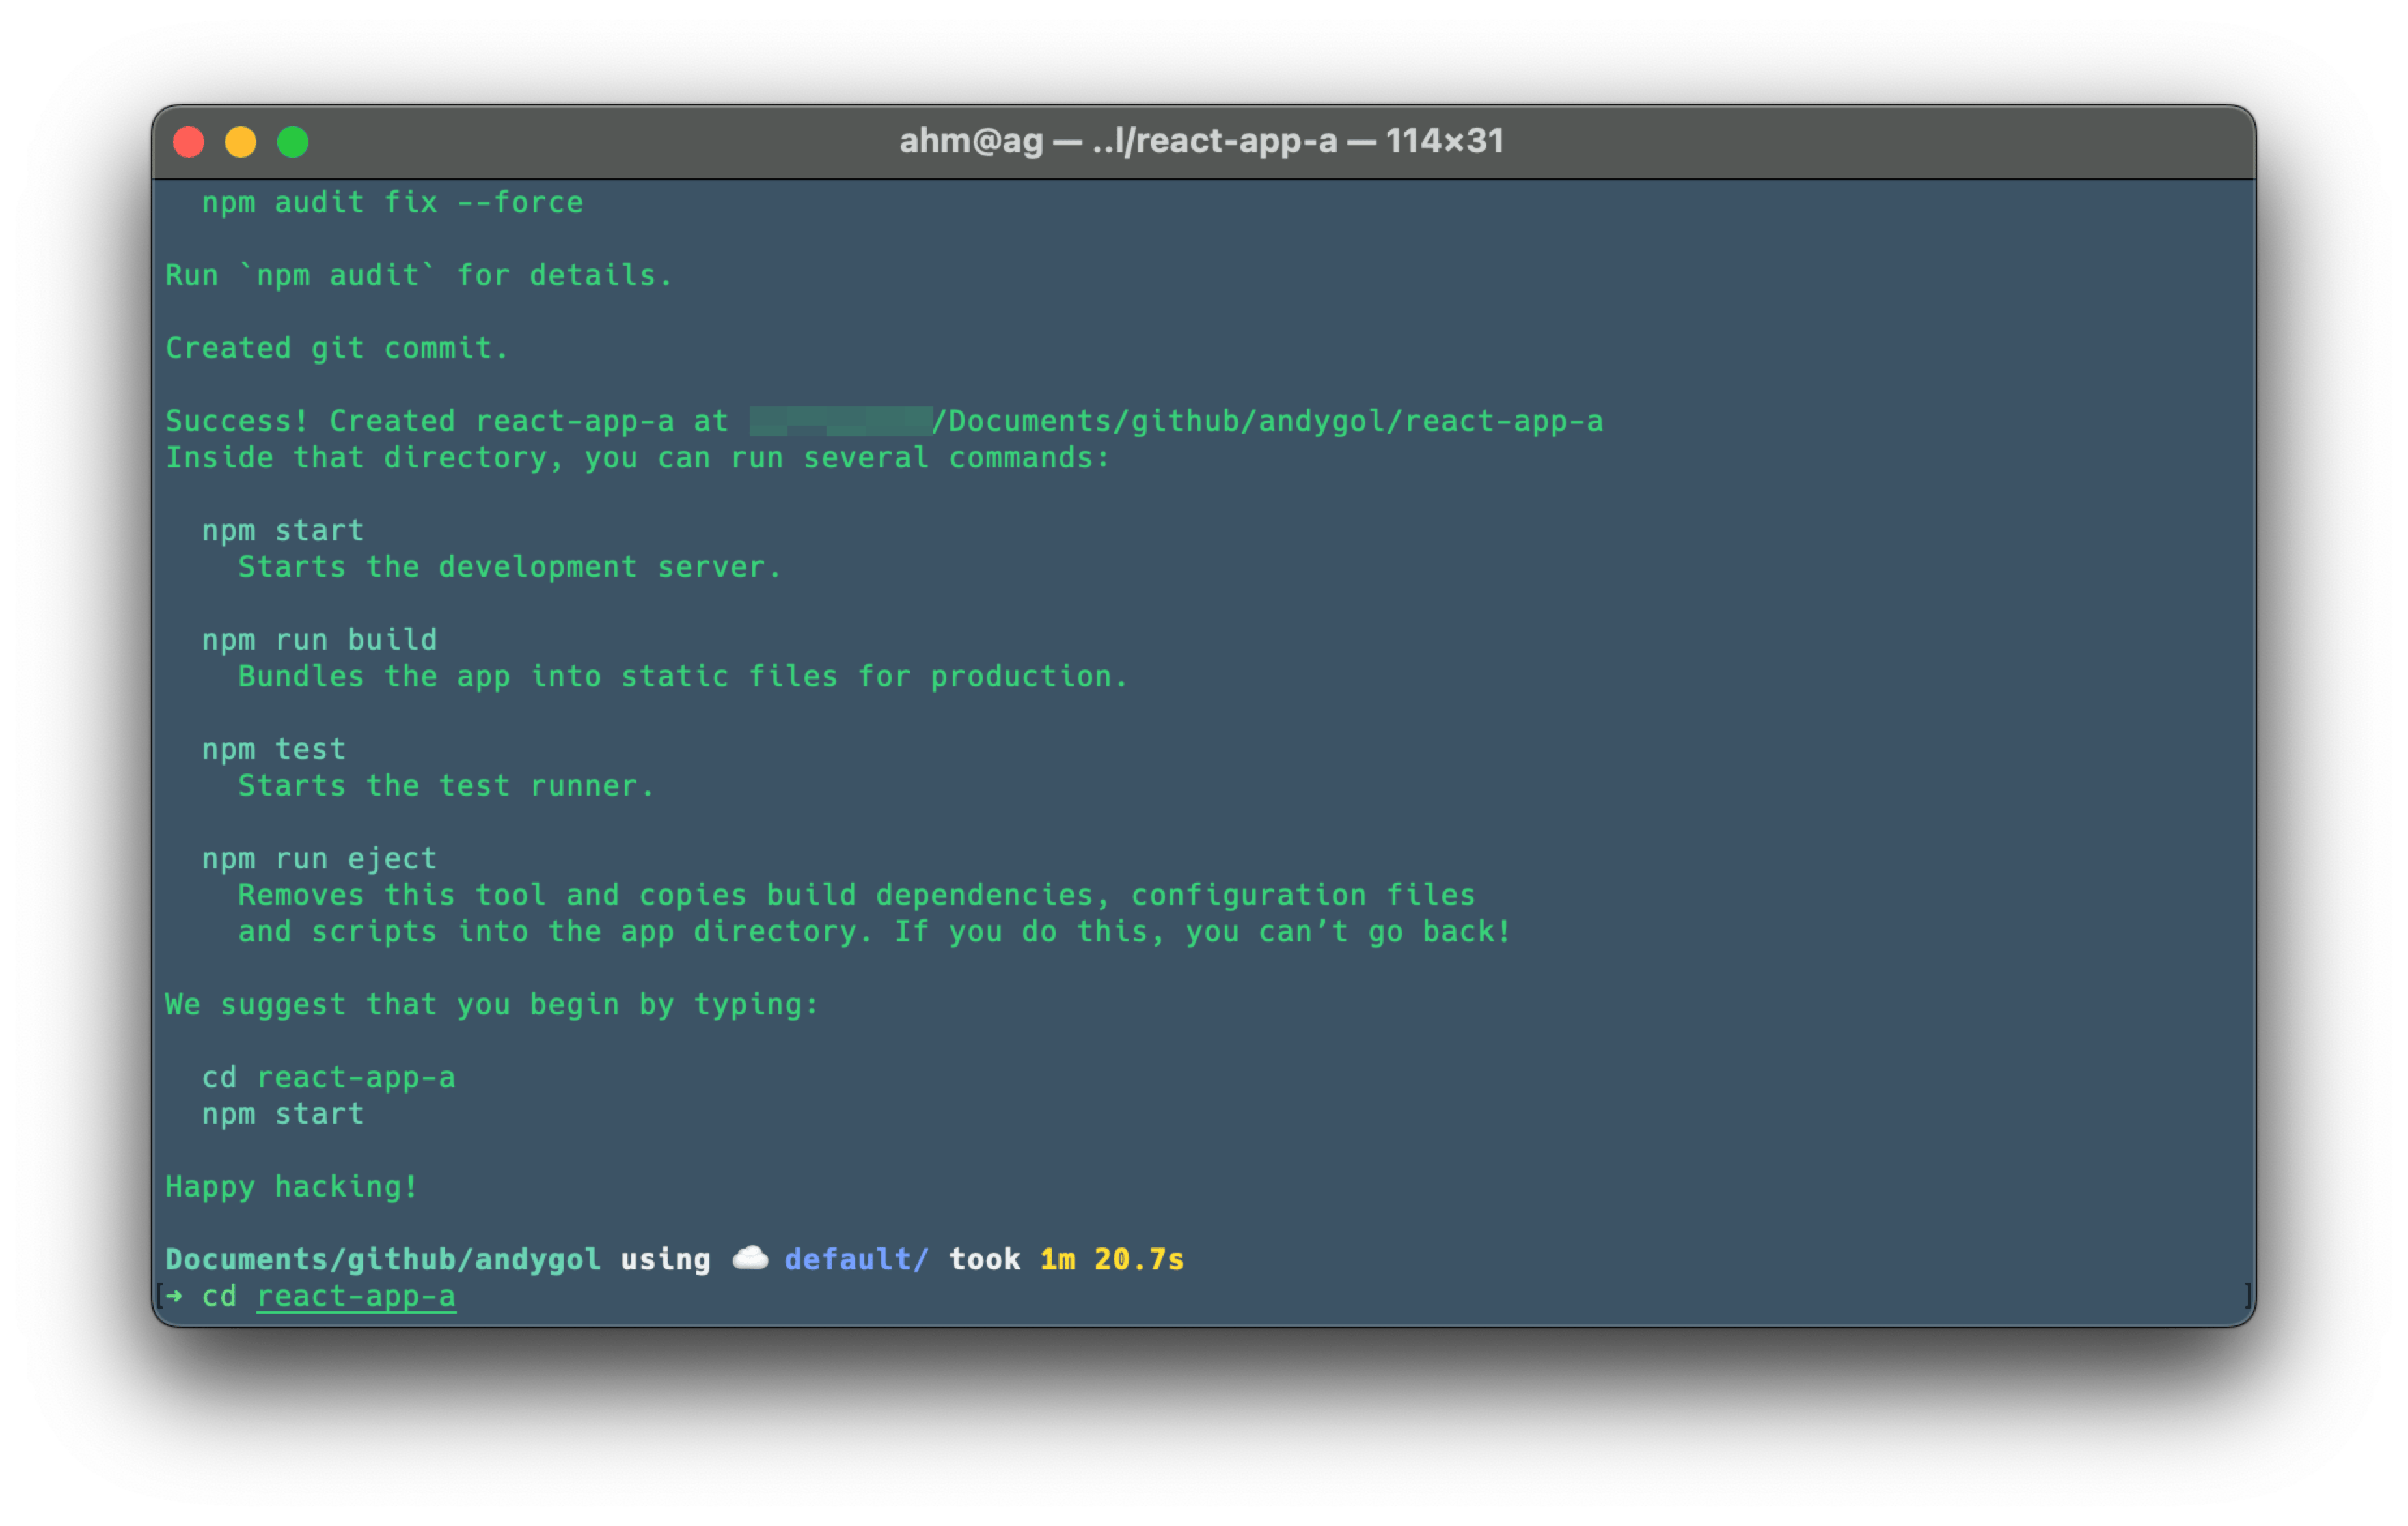Click the green full-screen traffic light button

(293, 142)
